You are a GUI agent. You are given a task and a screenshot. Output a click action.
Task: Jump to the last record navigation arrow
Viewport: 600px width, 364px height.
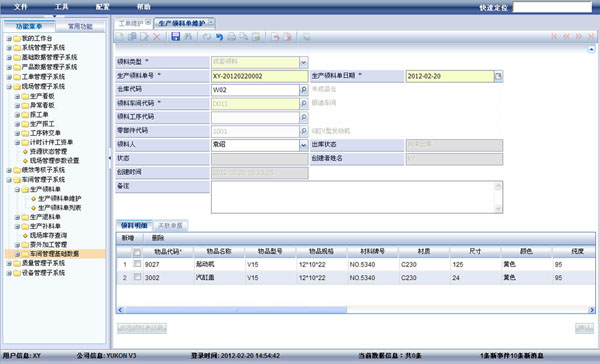click(590, 36)
